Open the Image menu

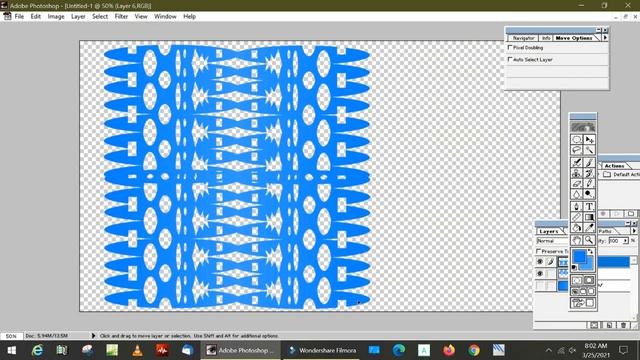click(x=56, y=16)
